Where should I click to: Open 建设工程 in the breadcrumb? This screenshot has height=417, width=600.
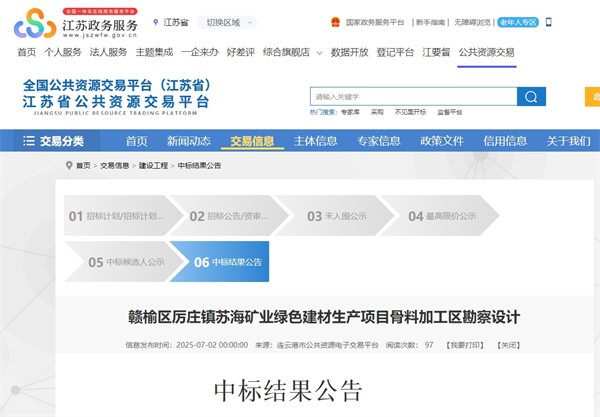[x=152, y=165]
